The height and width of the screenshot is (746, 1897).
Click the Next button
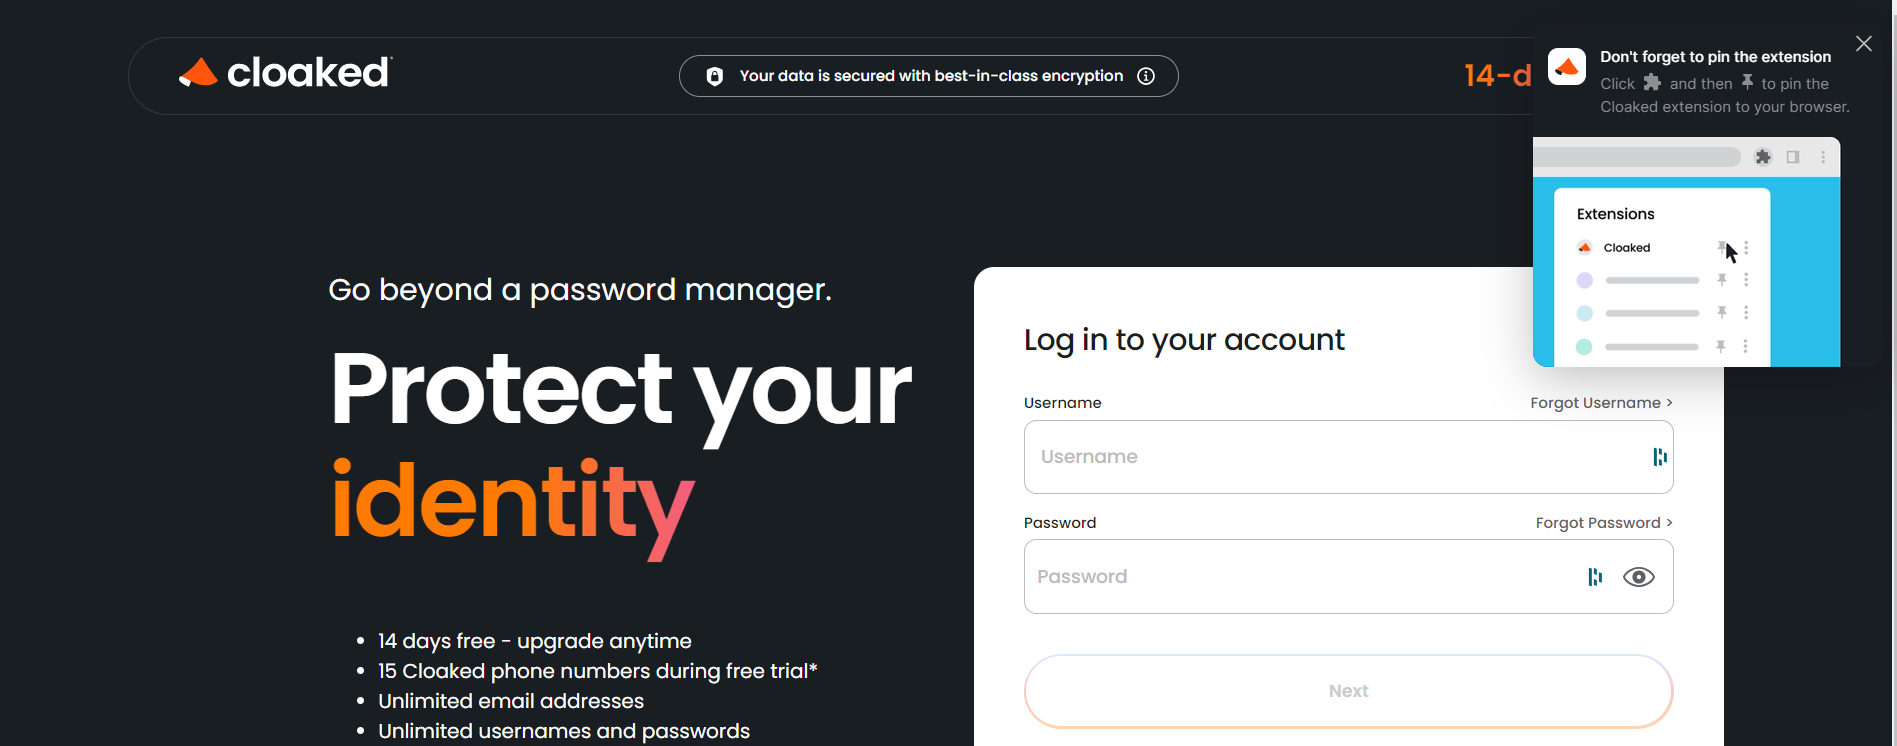1348,691
